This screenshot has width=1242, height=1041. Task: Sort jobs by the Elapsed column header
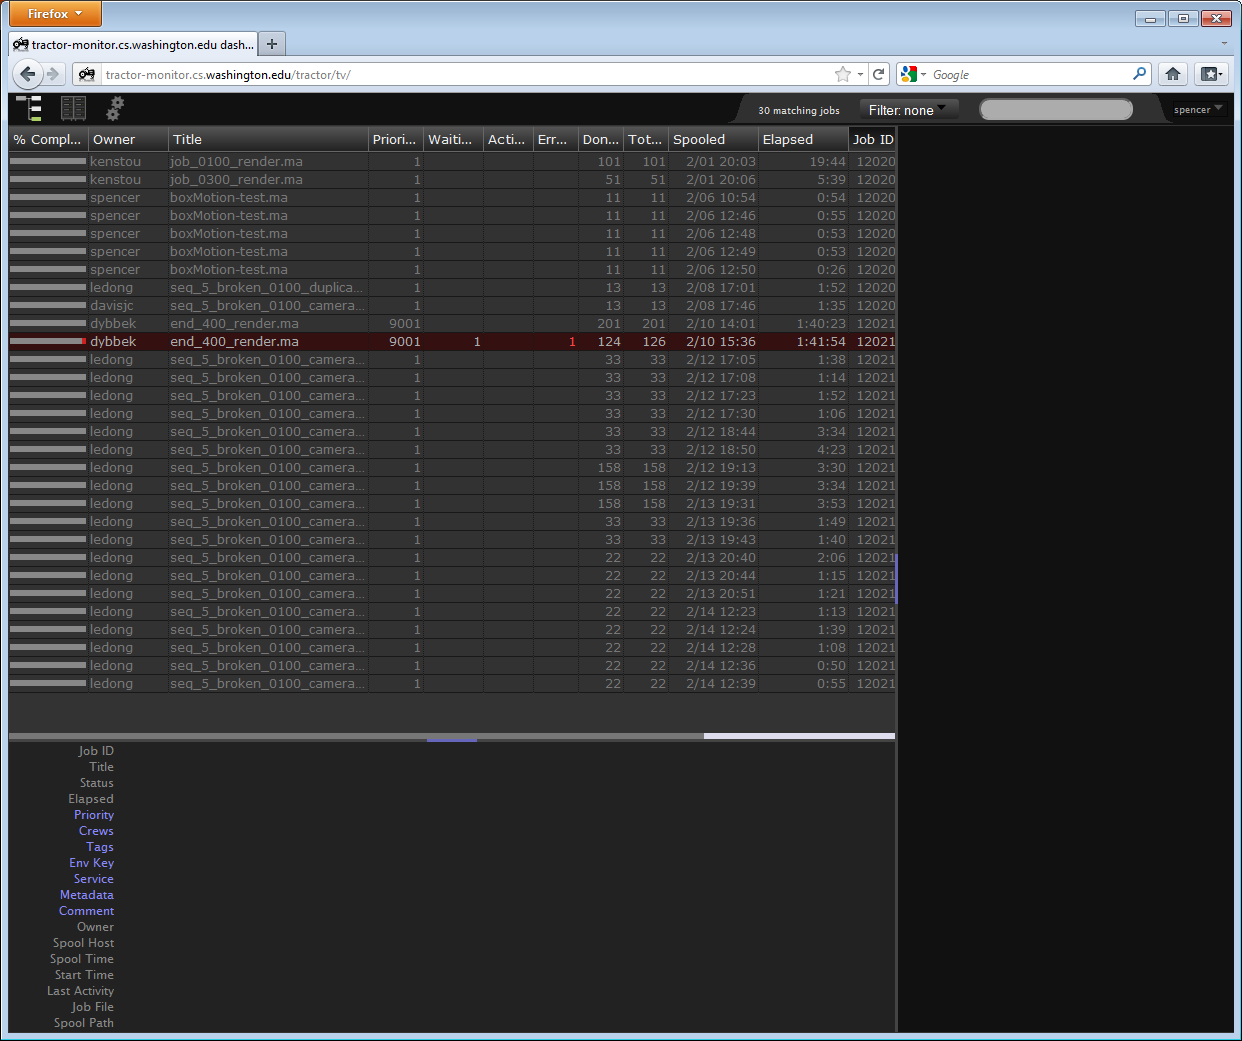pos(788,140)
